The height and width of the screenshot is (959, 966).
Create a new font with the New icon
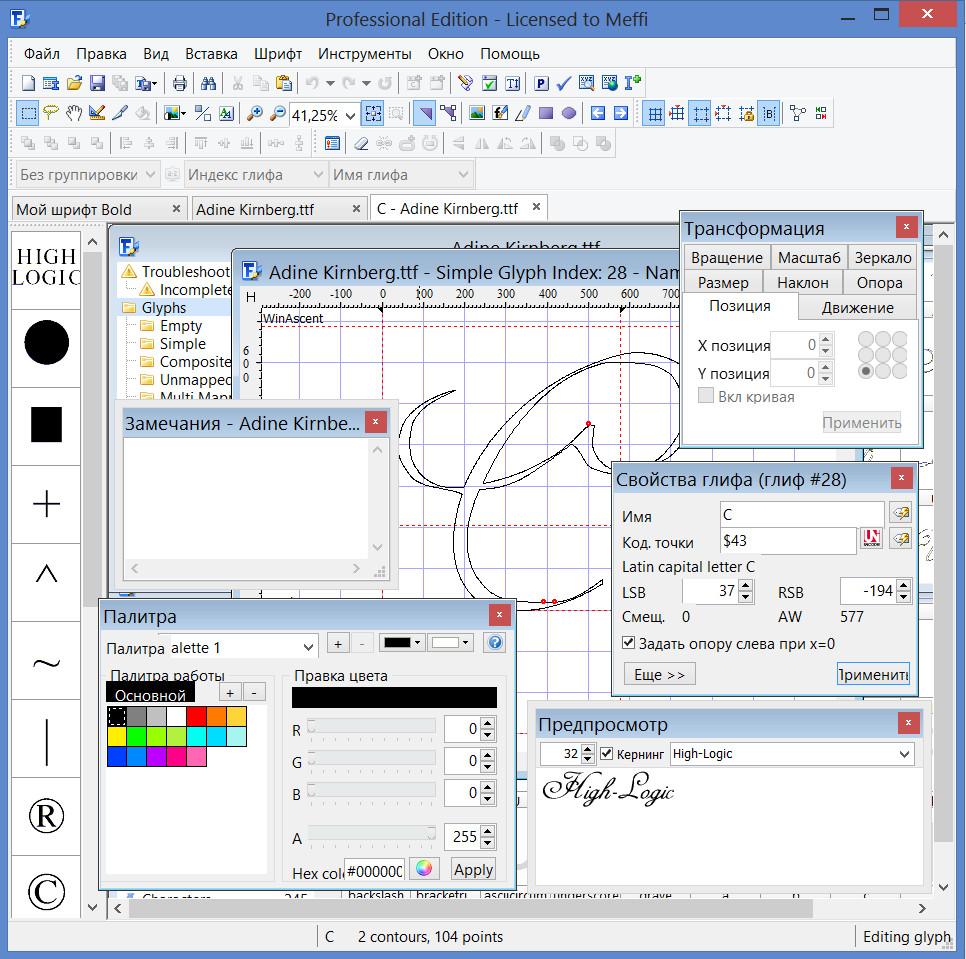point(28,83)
